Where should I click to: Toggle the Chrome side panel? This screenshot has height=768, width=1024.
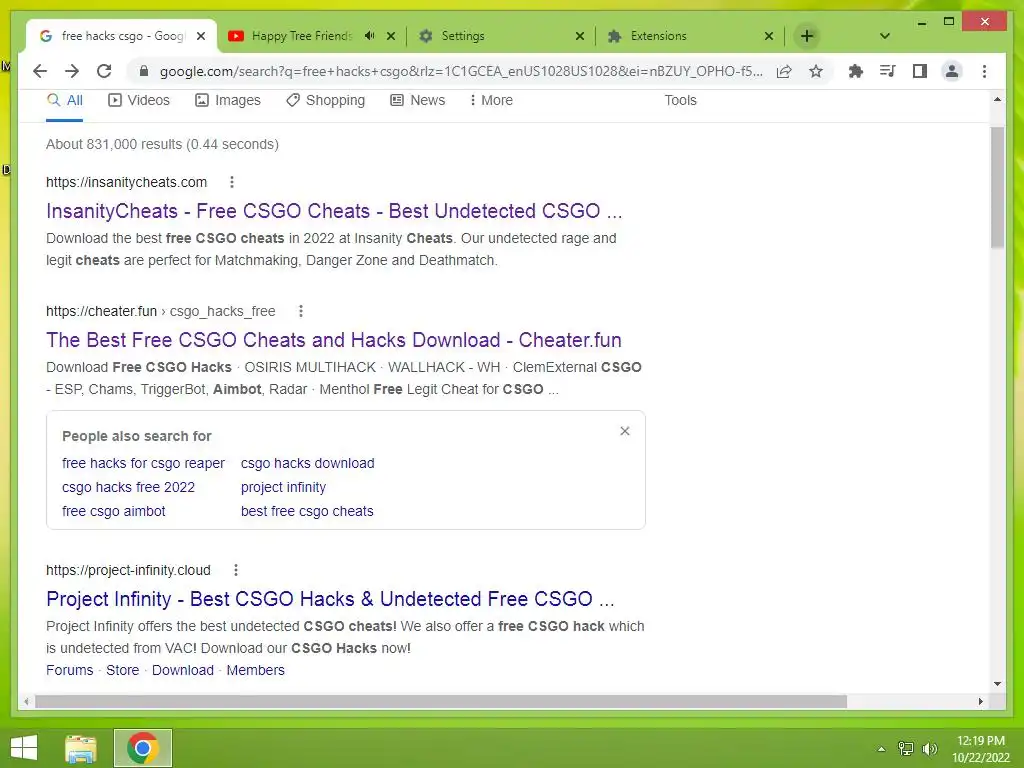click(920, 71)
